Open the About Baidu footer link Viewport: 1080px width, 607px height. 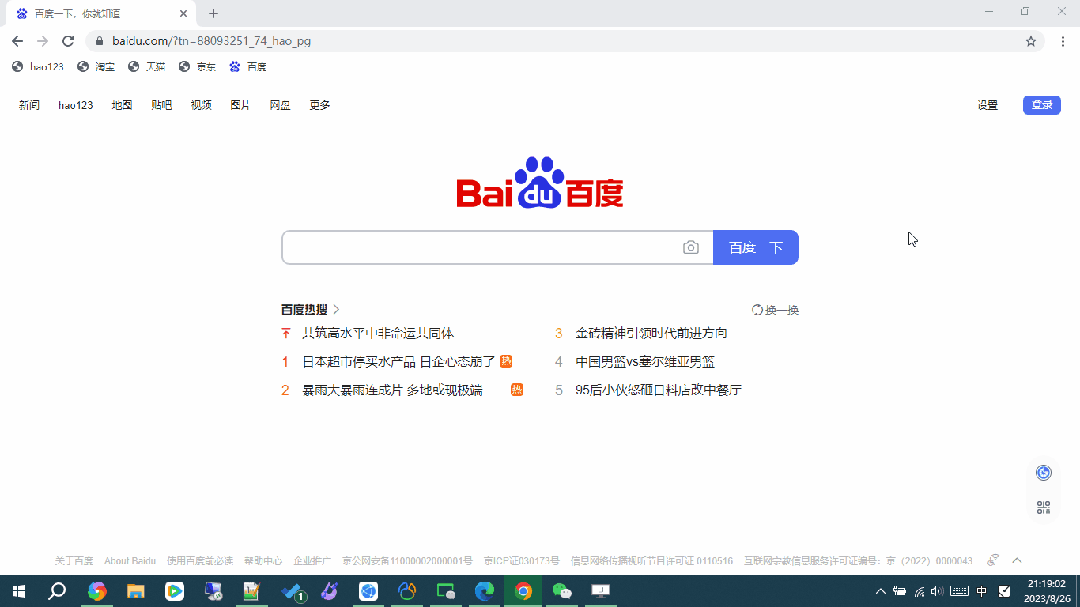pos(130,561)
